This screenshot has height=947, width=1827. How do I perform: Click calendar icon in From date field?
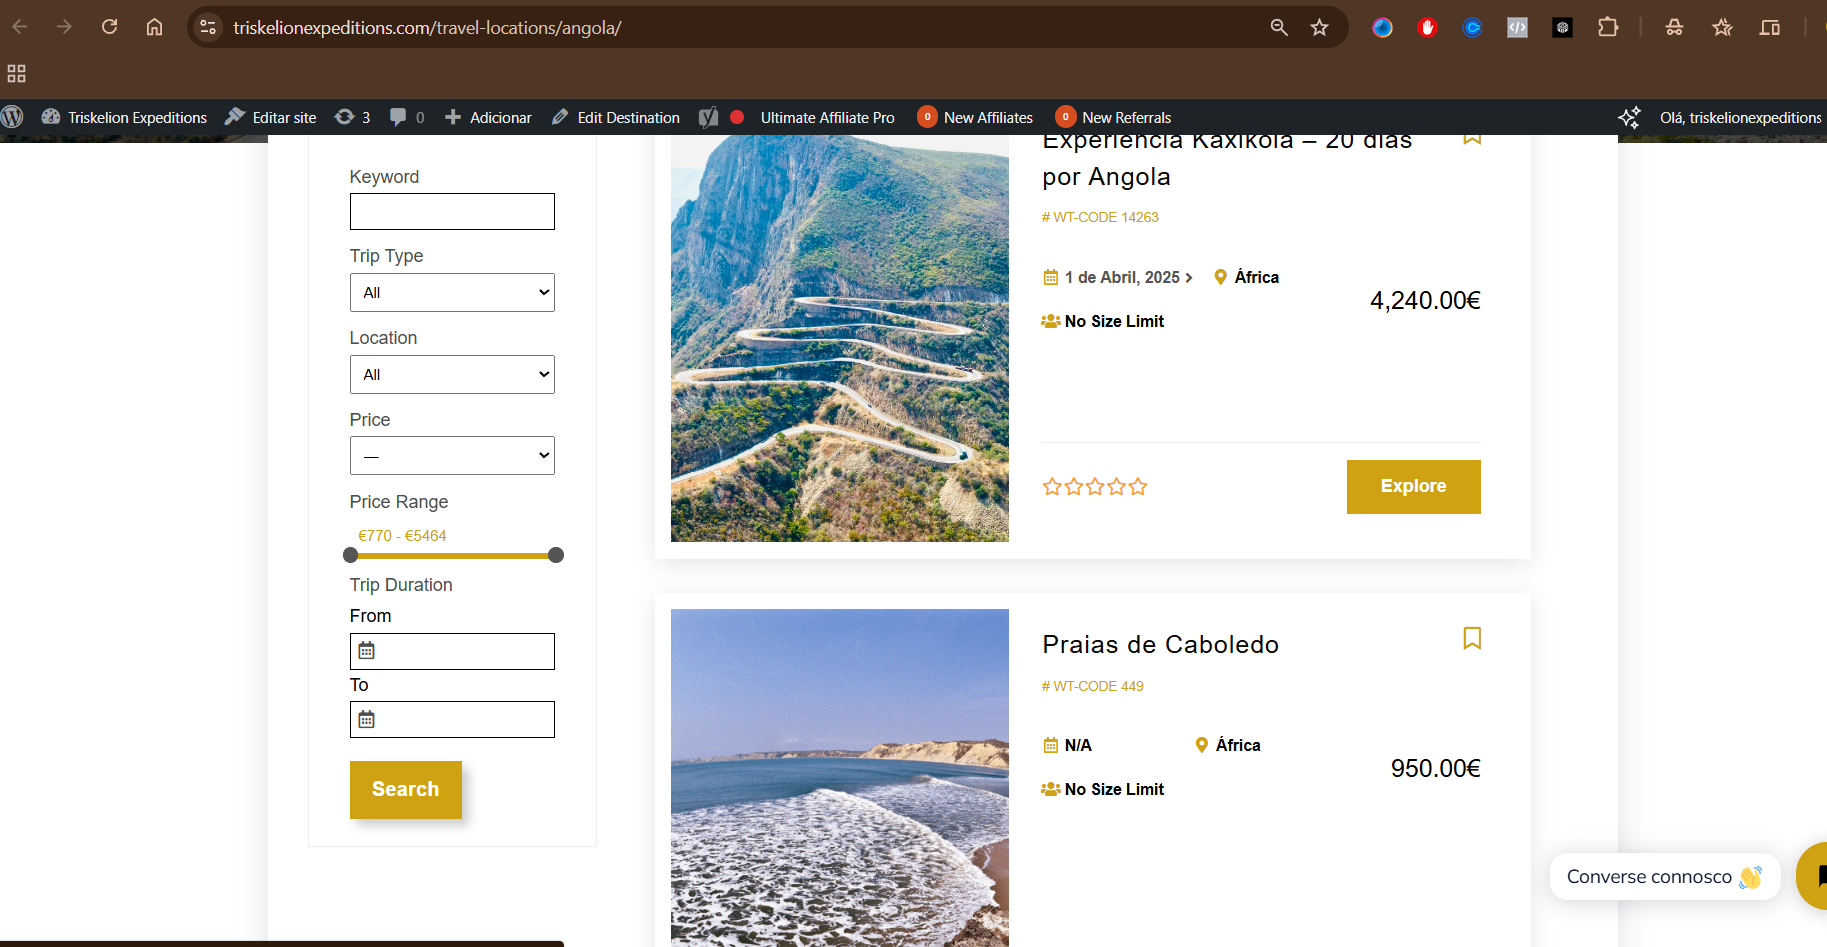coord(367,651)
